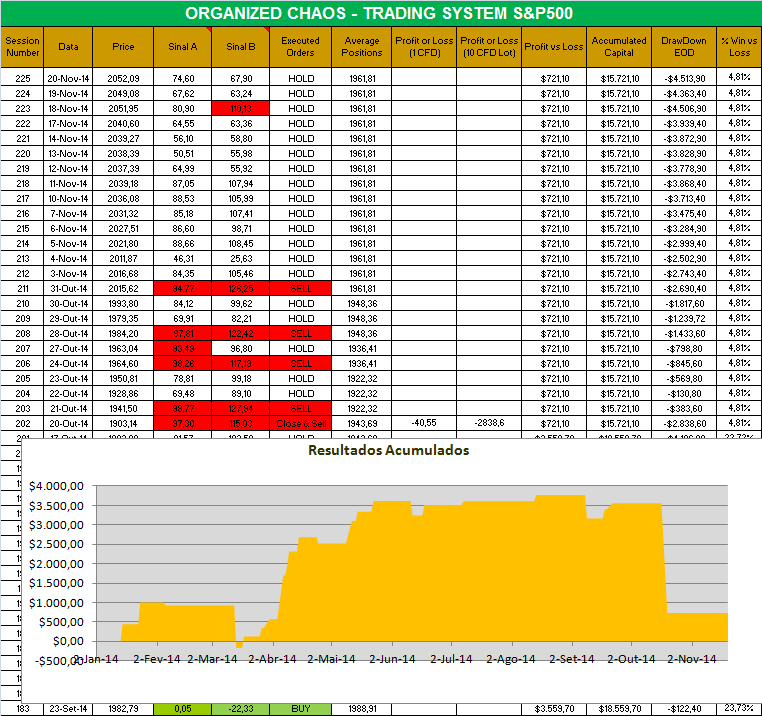Viewport: 762px width, 716px height.
Task: Select the loss cell -2838,6
Action: coord(489,423)
